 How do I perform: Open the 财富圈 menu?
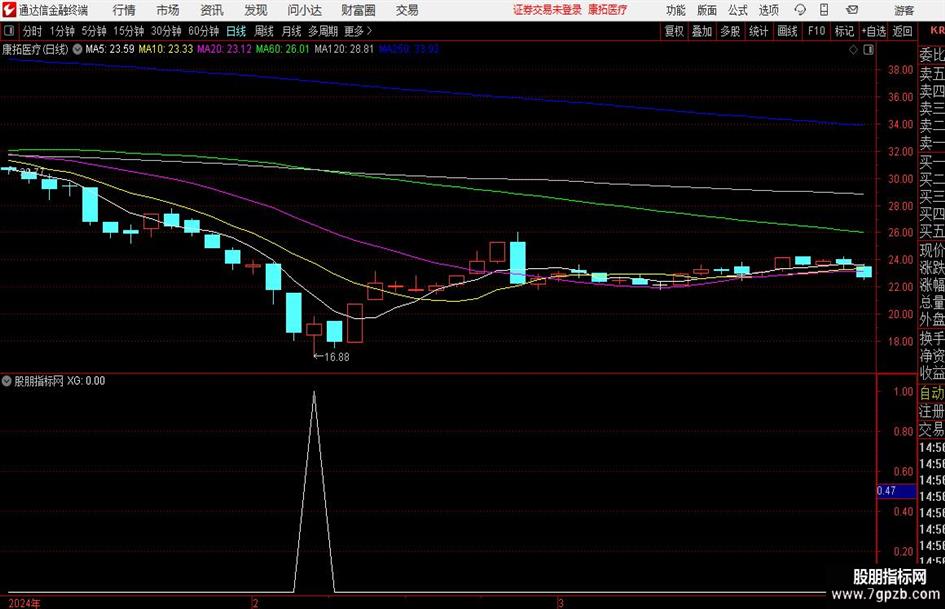358,10
